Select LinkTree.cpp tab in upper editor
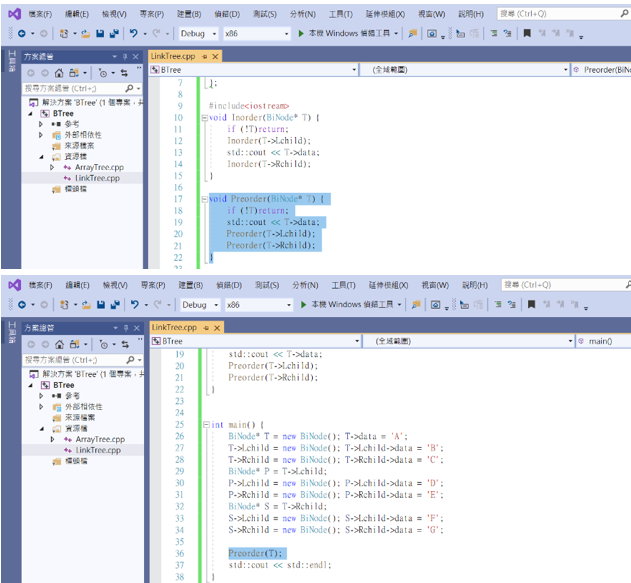The image size is (631, 583). (173, 56)
